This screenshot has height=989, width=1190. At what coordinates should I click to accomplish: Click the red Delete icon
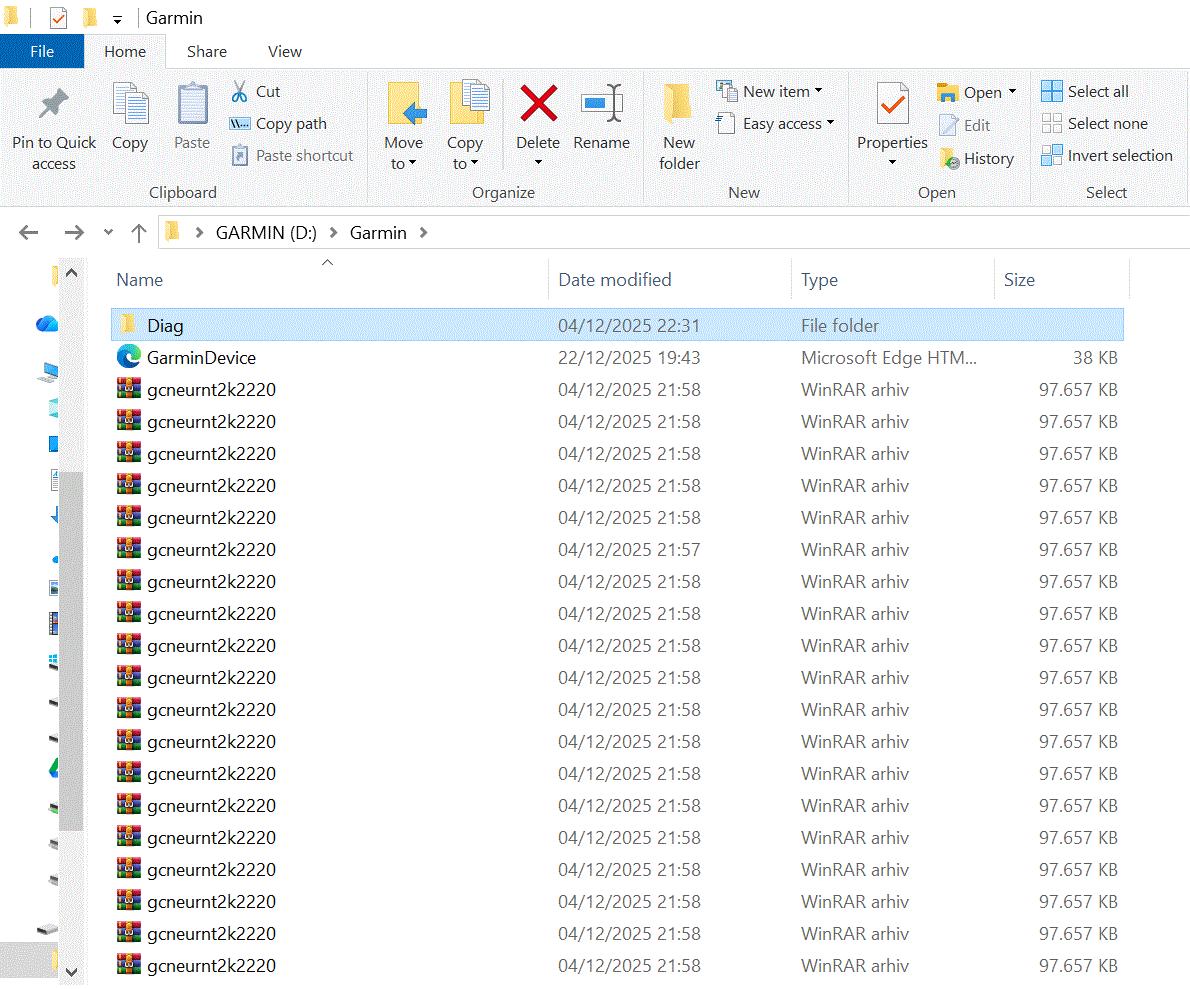coord(538,104)
